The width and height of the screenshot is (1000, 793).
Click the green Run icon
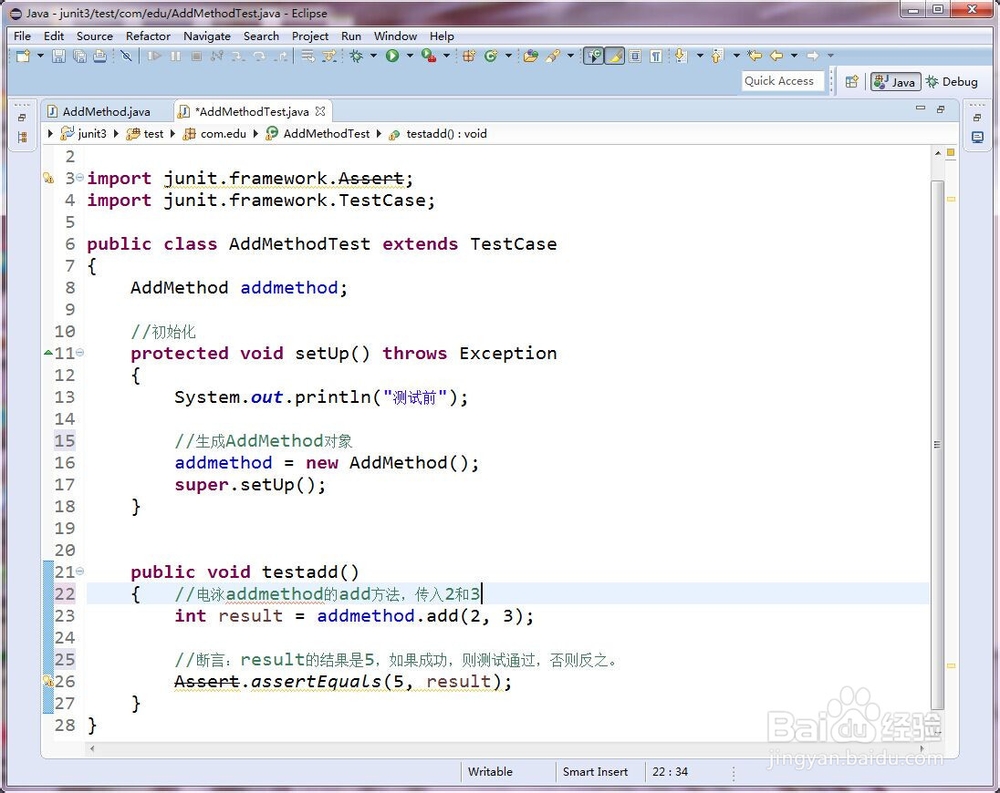tap(392, 56)
